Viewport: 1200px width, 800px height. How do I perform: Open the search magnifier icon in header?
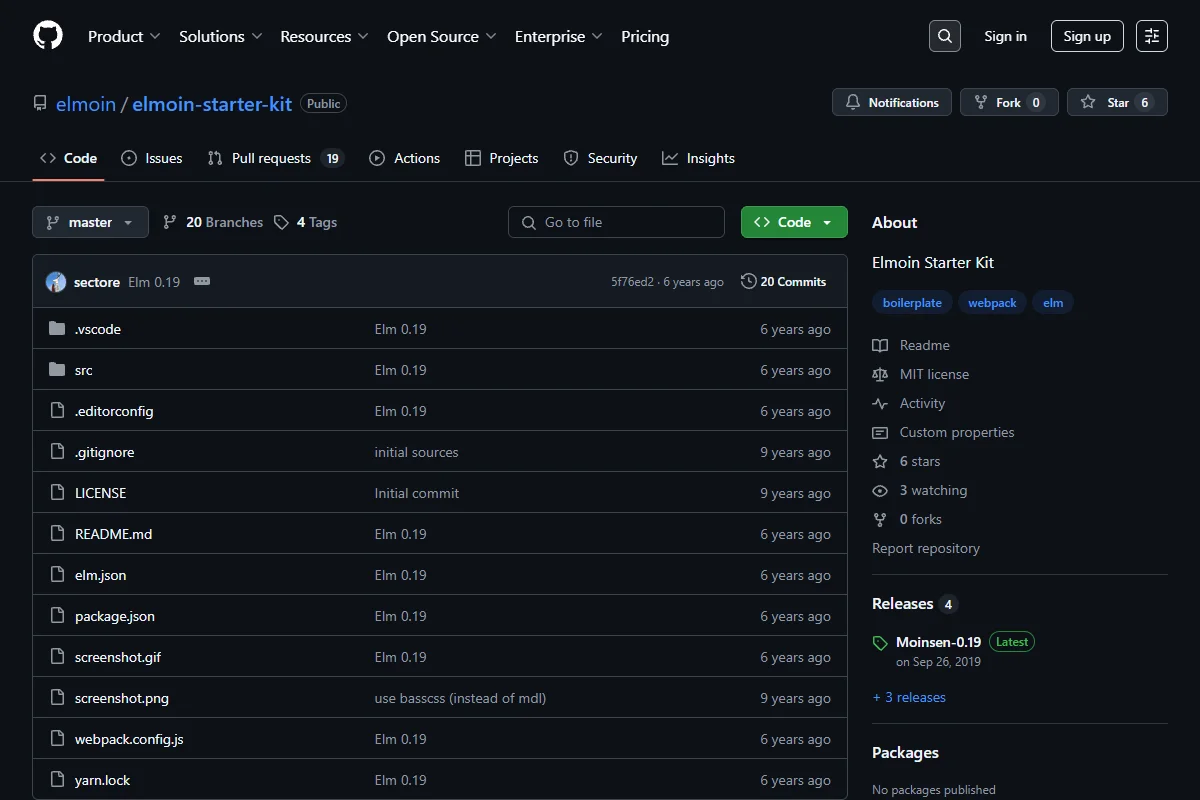pyautogui.click(x=944, y=36)
